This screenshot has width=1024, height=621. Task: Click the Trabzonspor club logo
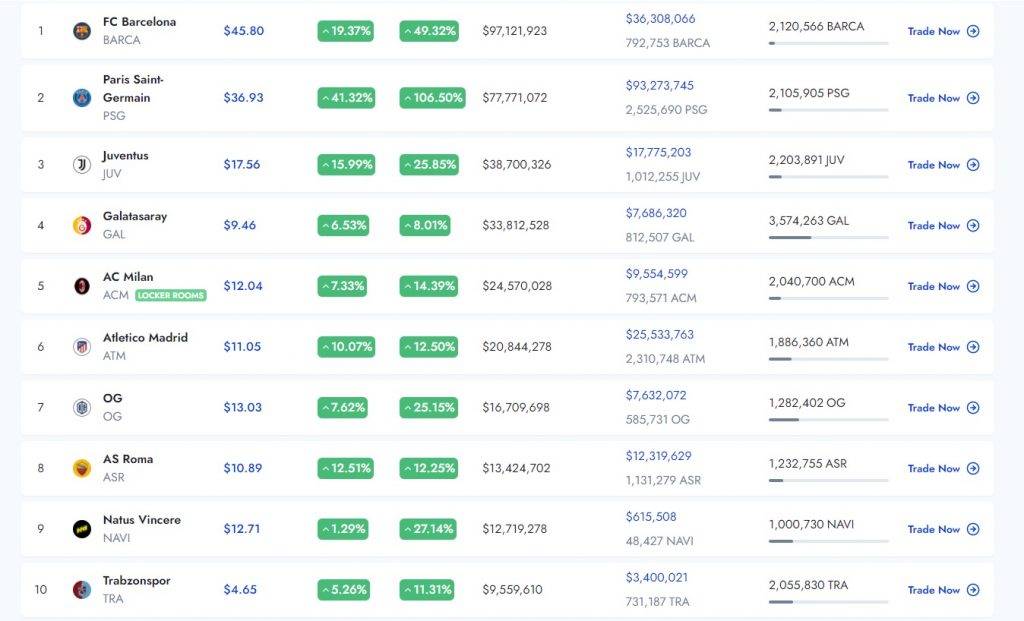pos(82,590)
